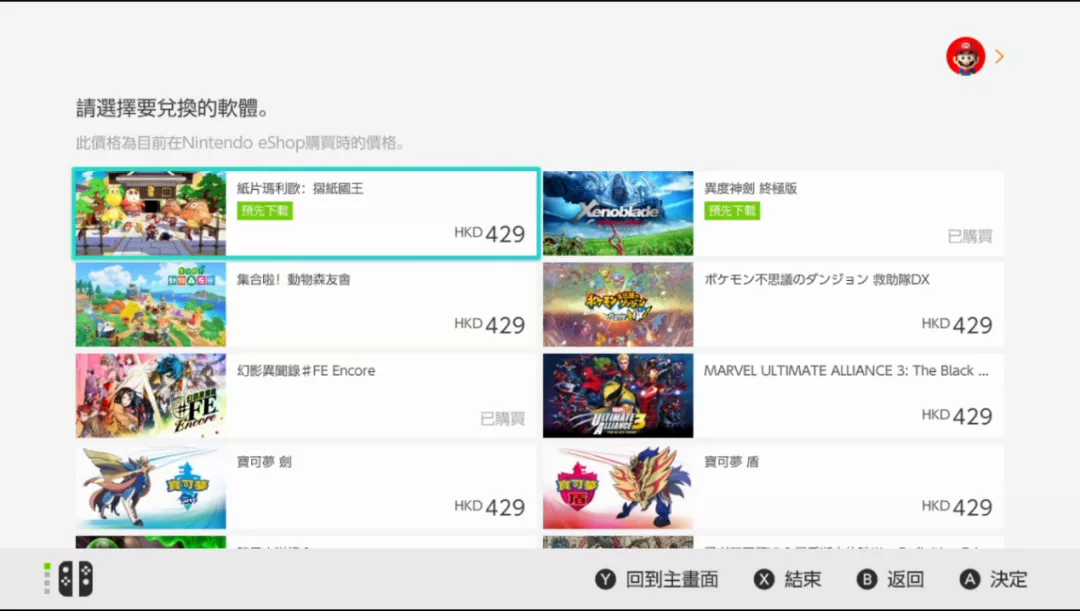
Task: Click the 決定 confirm label
Action: pos(1008,579)
